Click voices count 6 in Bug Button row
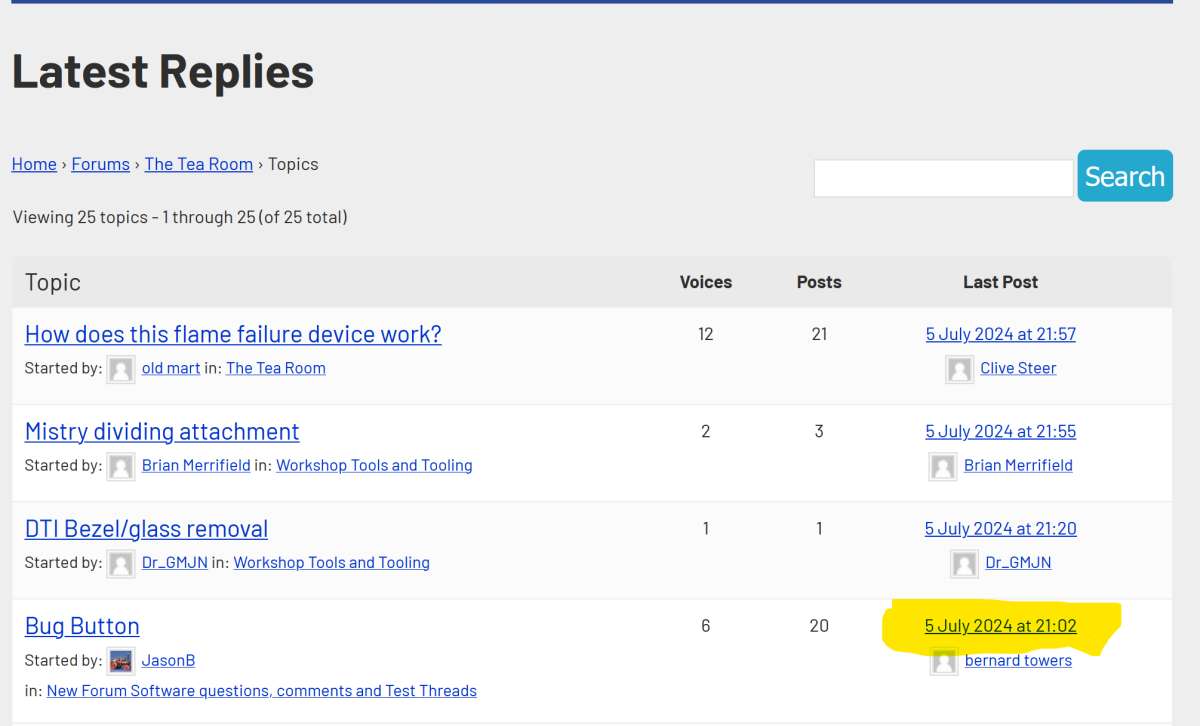Viewport: 1200px width, 726px height. pos(706,626)
